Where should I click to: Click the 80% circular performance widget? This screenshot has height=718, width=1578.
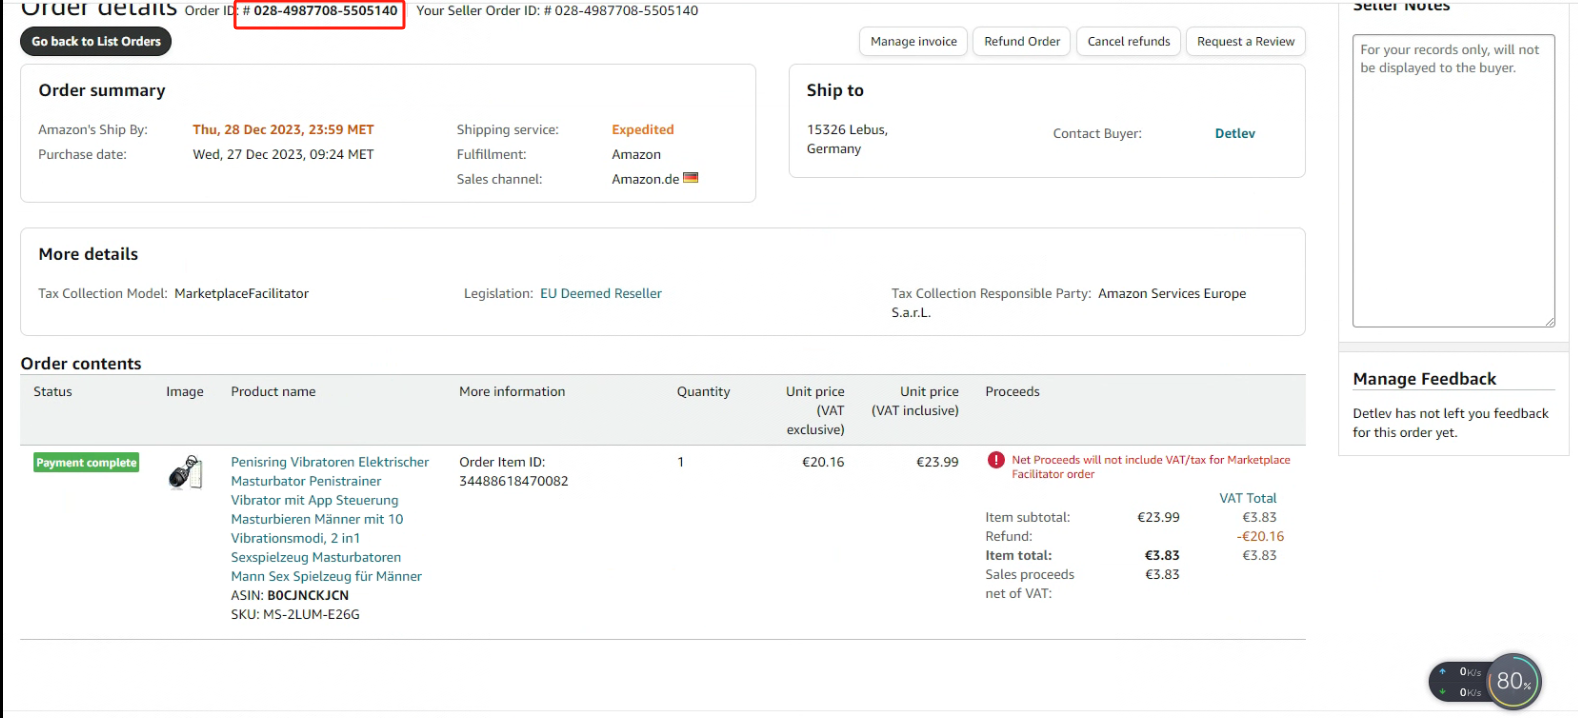coord(1513,681)
